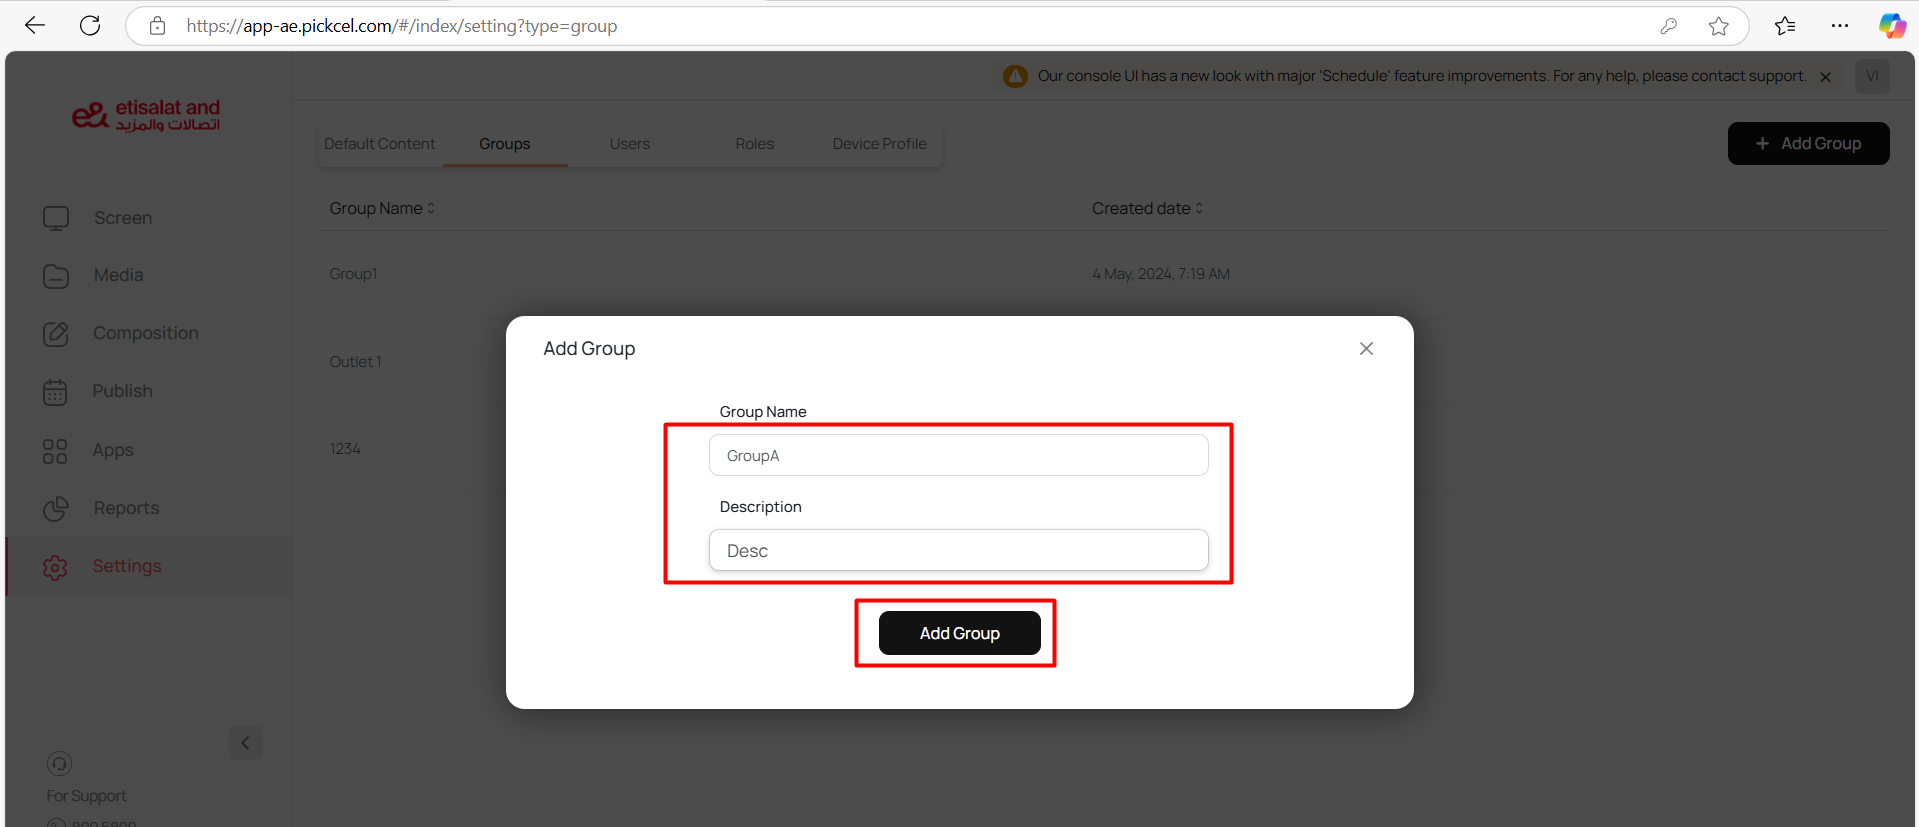The width and height of the screenshot is (1919, 827).
Task: Click the Screen icon in sidebar
Action: (56, 218)
